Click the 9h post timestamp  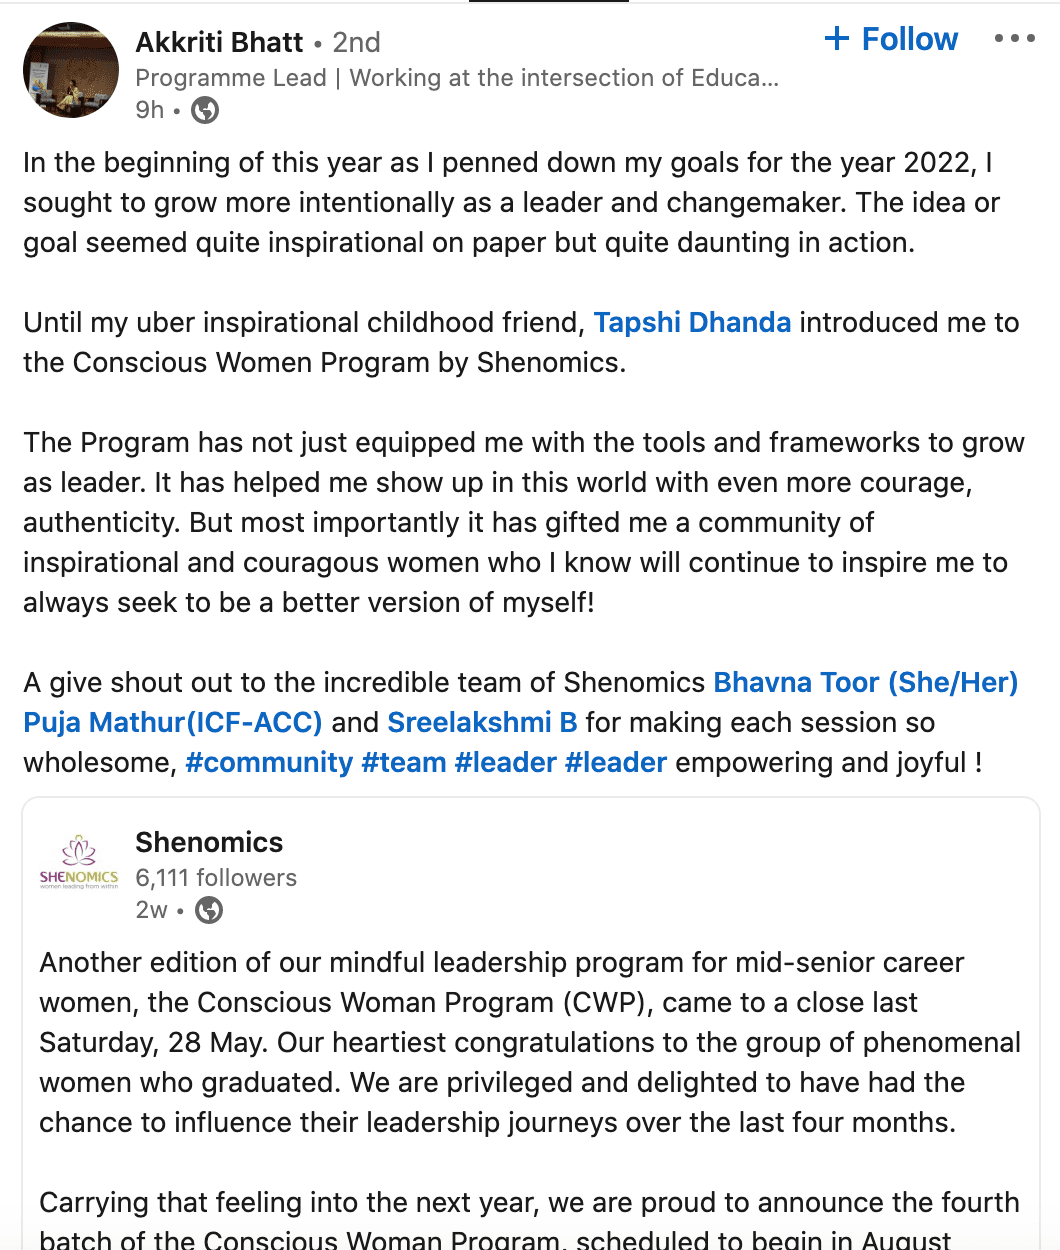(x=150, y=110)
